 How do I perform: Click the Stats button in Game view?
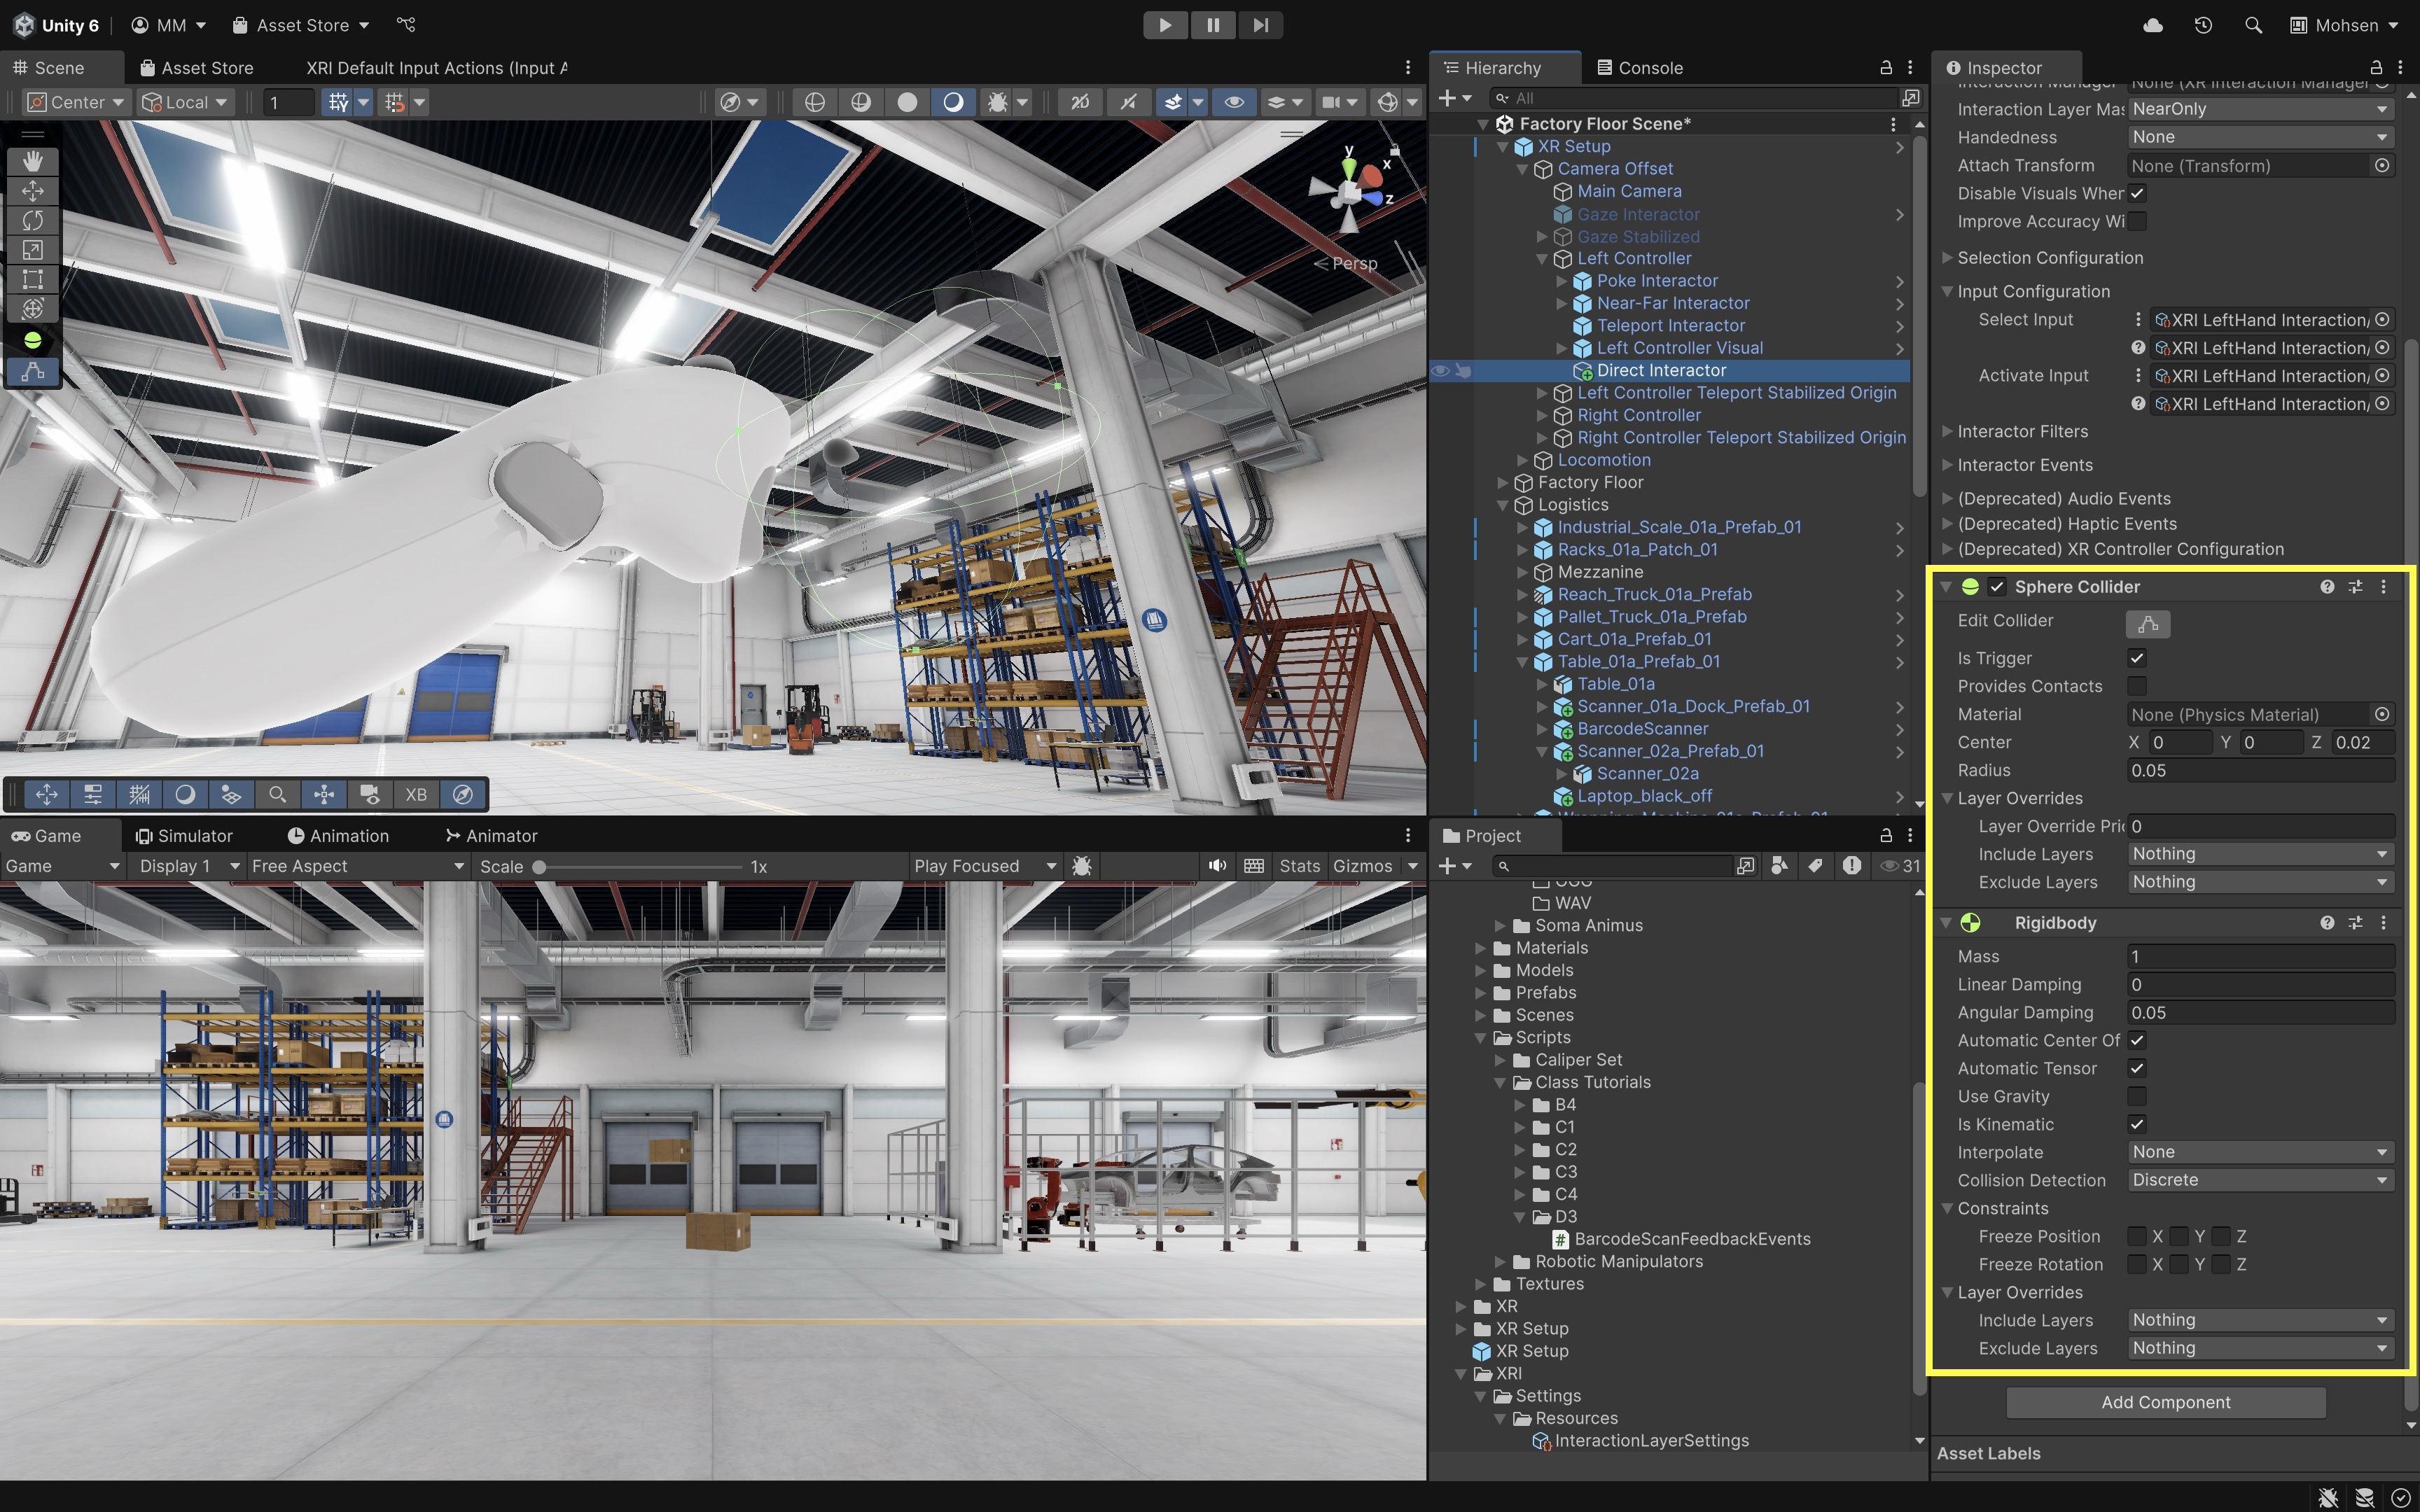coord(1299,866)
